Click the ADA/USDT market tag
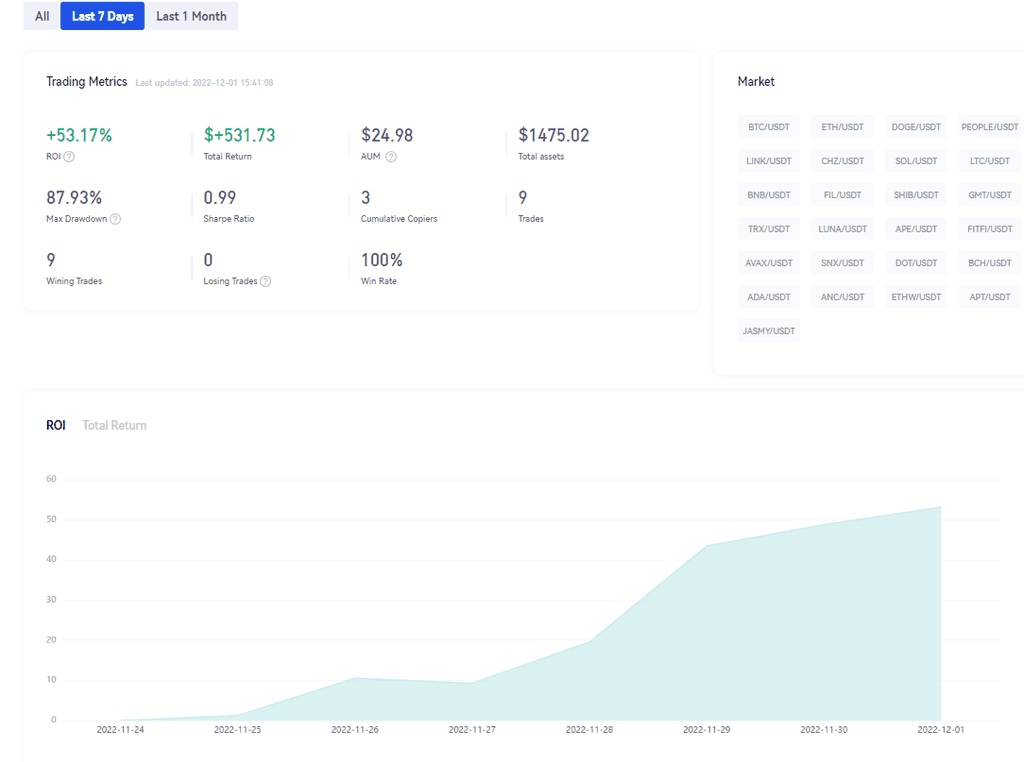 point(769,297)
